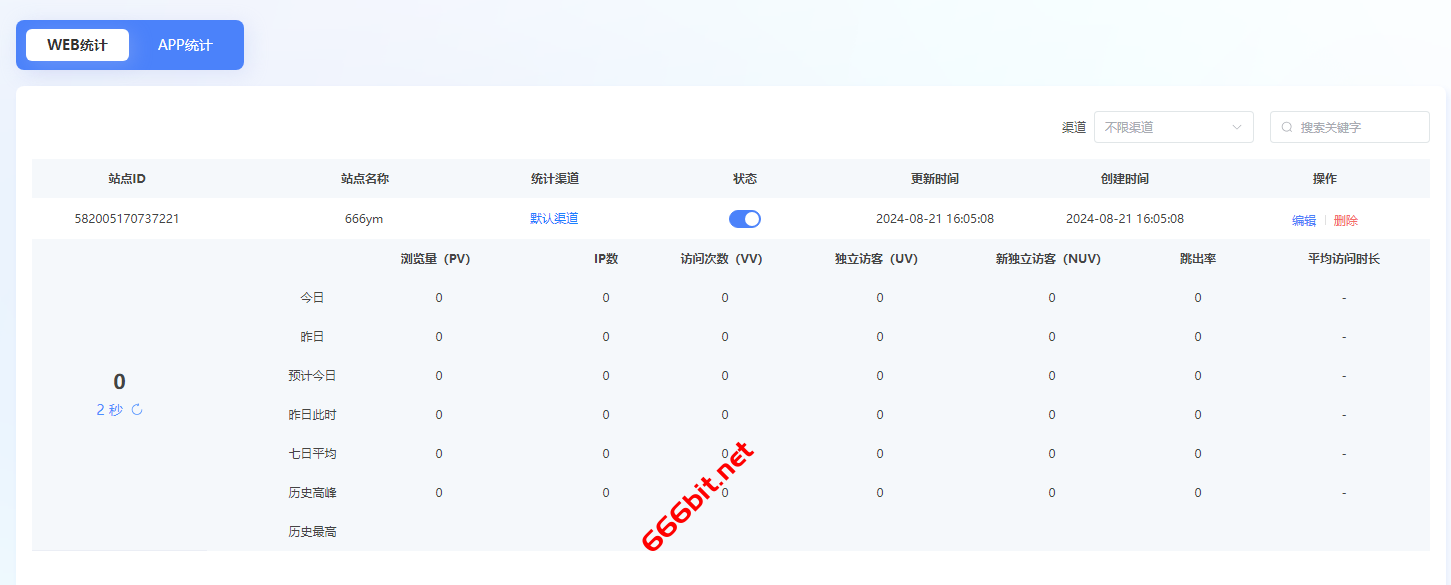Click 编辑 to edit the site
1451x585 pixels.
point(1304,221)
